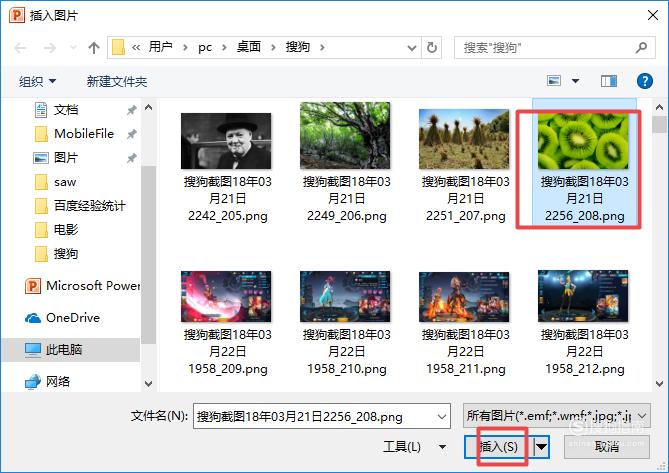Change the view layout icon
Screen dimensions: 669x473
(554, 81)
